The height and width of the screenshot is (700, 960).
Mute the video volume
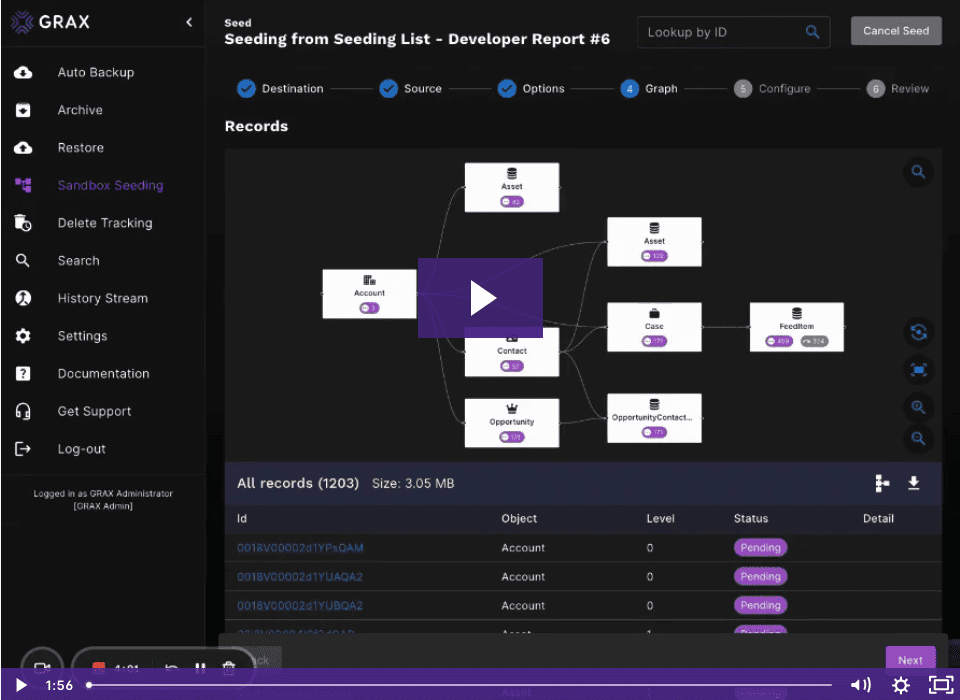860,685
